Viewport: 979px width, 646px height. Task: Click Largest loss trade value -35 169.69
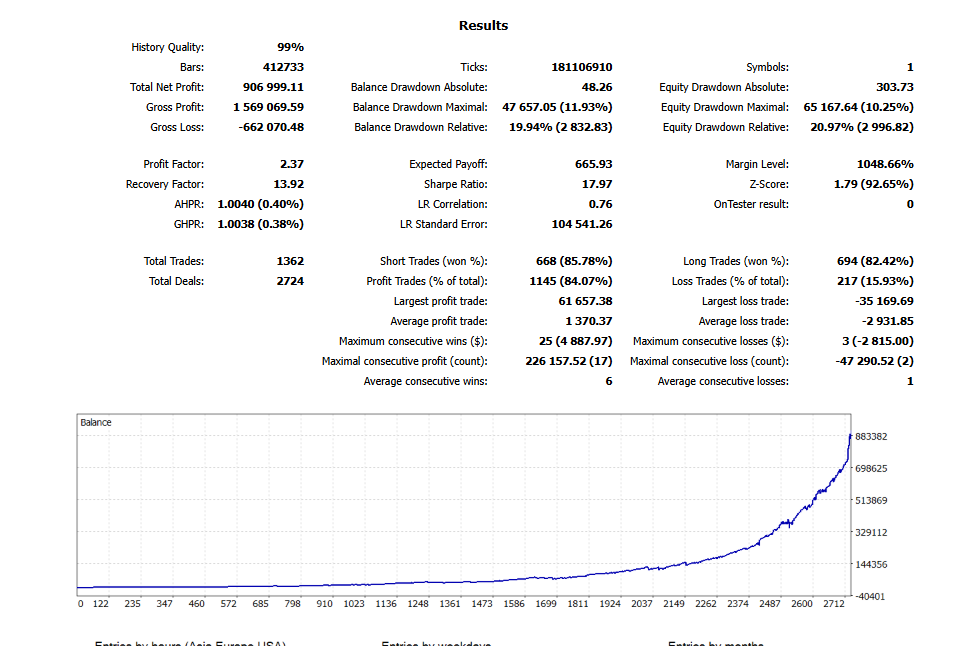click(x=884, y=301)
